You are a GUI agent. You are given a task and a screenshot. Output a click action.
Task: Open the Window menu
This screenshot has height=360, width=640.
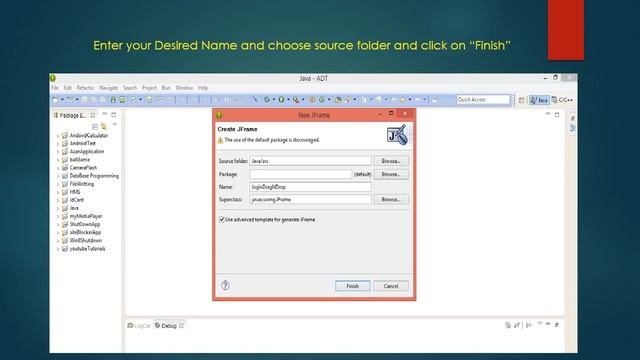pyautogui.click(x=184, y=88)
